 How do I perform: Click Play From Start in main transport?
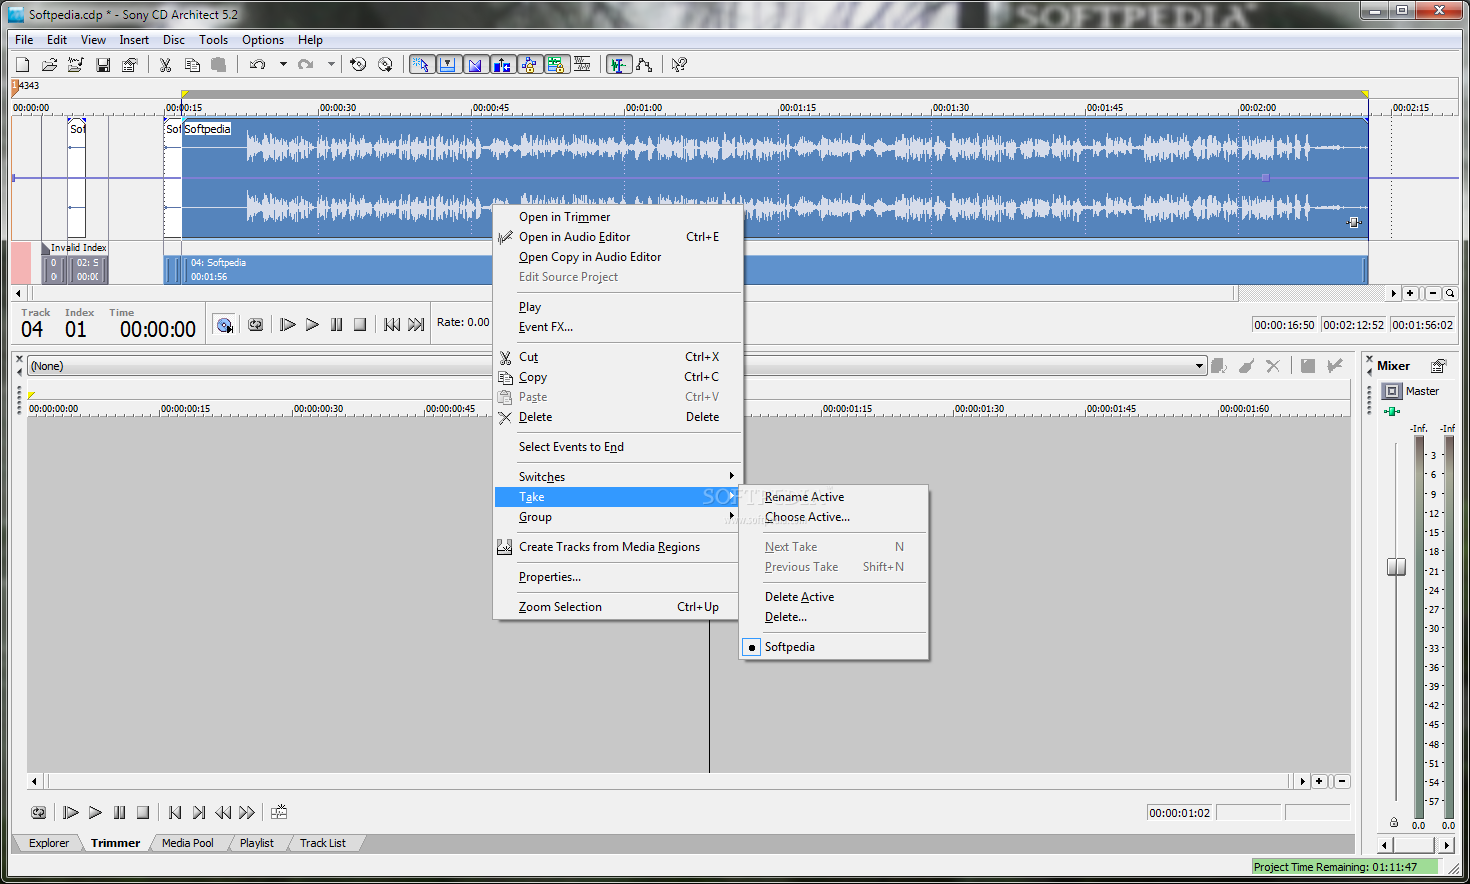(288, 325)
